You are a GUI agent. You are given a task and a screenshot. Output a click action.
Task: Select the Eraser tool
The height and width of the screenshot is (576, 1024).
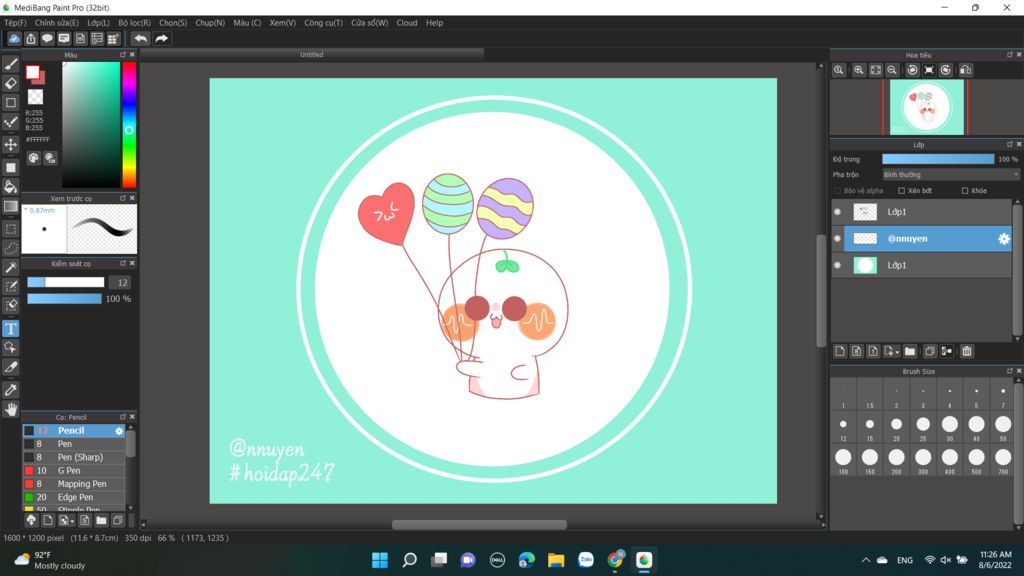coord(10,83)
